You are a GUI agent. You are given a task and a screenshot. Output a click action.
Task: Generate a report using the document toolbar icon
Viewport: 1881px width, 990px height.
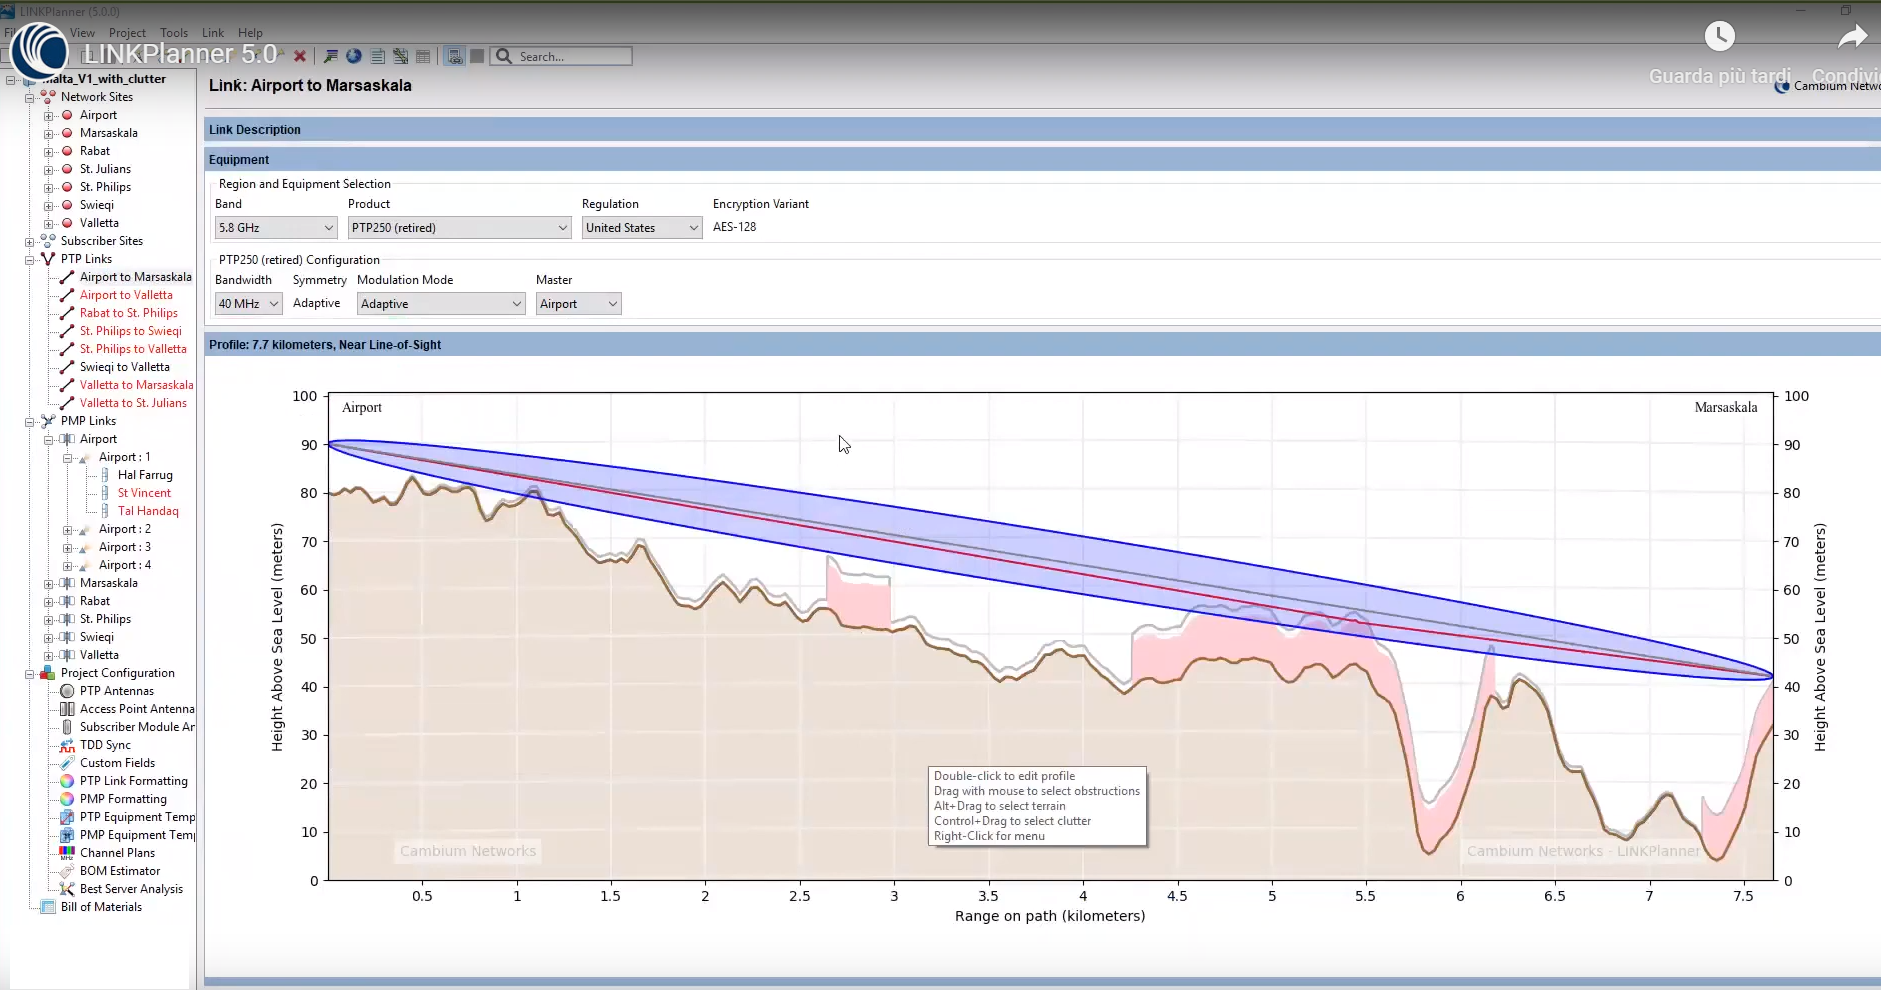[x=377, y=57]
